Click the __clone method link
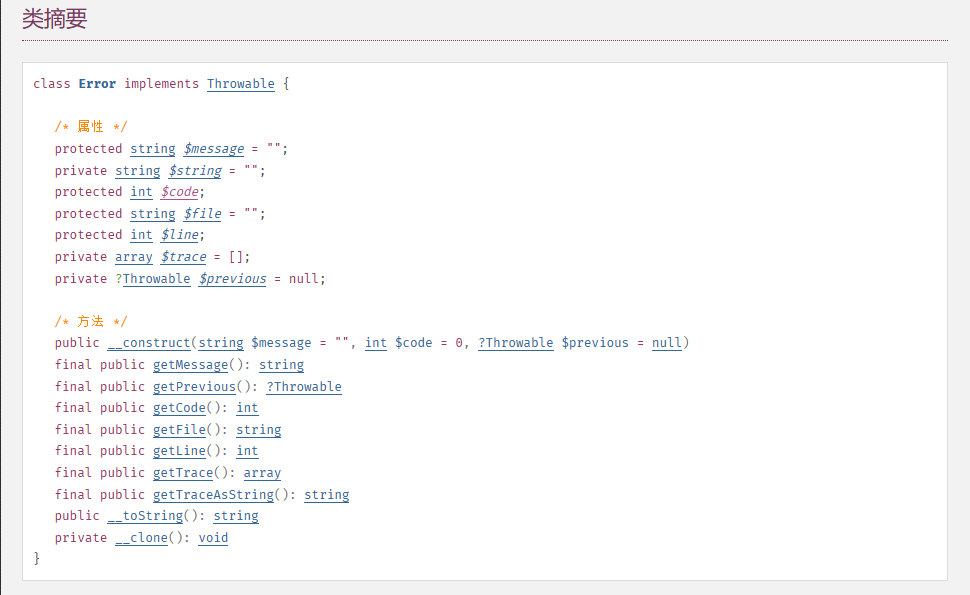Image resolution: width=970 pixels, height=595 pixels. click(141, 538)
